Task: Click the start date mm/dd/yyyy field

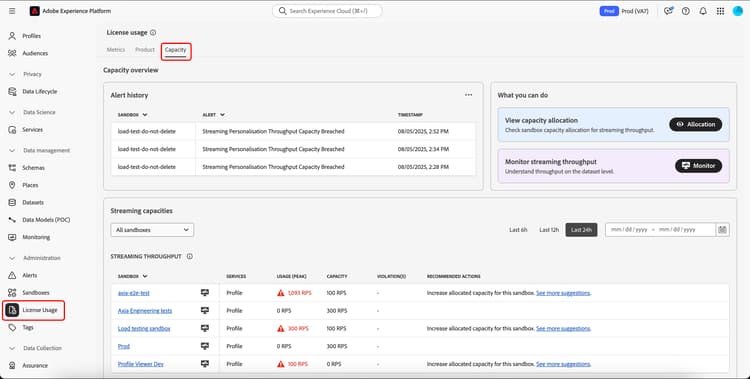Action: point(629,230)
